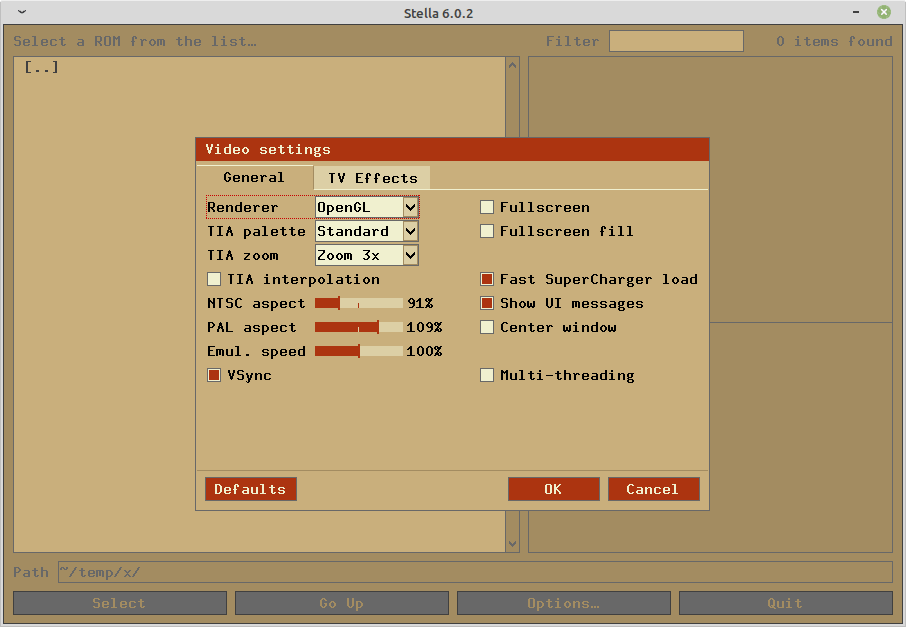This screenshot has width=906, height=627.
Task: Adjust the PAL aspect slider
Action: 359,328
